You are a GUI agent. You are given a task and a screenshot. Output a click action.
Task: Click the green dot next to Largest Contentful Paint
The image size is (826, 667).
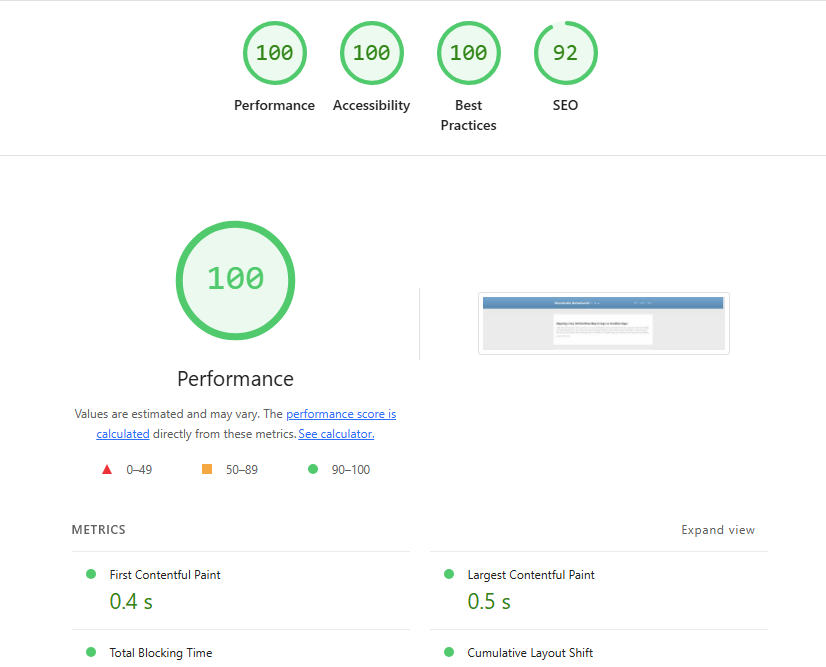coord(448,574)
